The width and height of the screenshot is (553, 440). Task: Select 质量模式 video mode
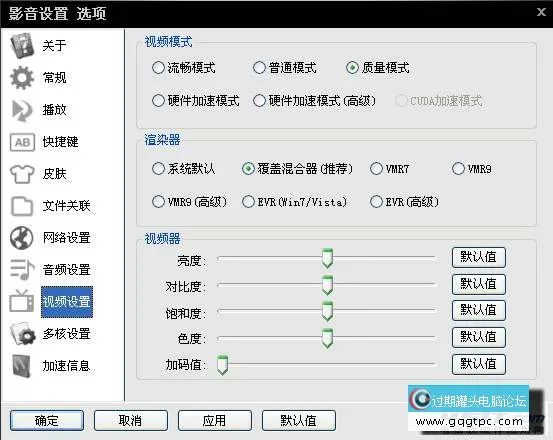pos(378,67)
